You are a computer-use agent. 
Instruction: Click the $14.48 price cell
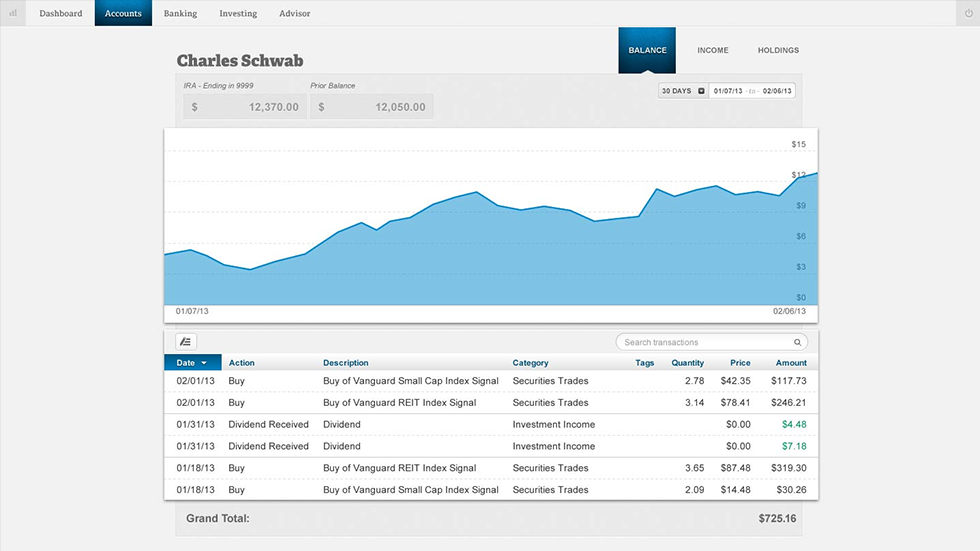pyautogui.click(x=735, y=490)
